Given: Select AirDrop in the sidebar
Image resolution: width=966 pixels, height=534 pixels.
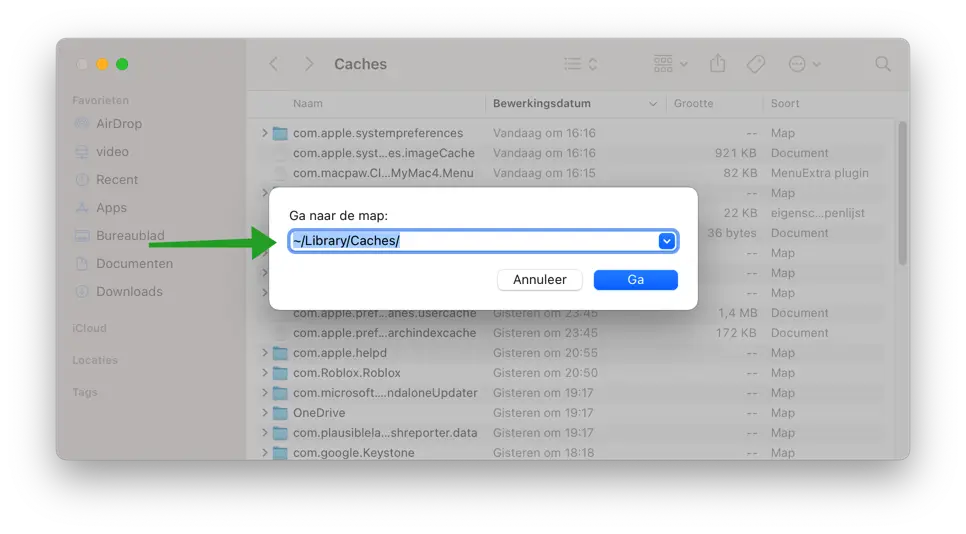Looking at the screenshot, I should 119,124.
